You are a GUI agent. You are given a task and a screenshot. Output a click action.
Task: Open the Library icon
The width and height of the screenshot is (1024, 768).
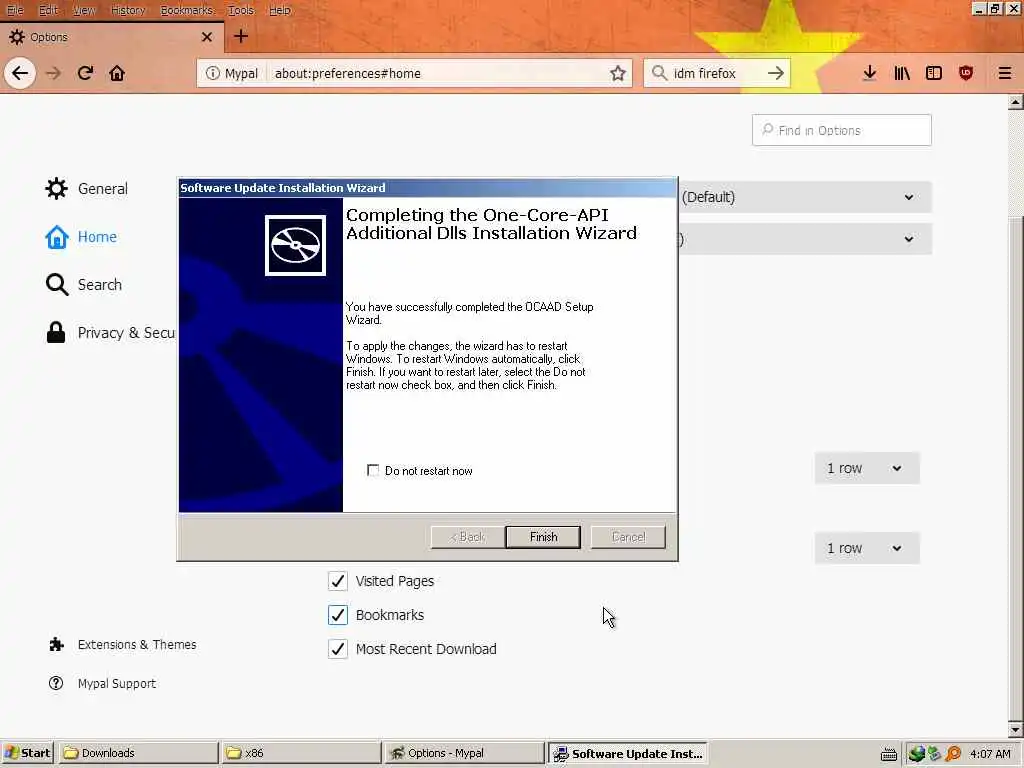(902, 73)
